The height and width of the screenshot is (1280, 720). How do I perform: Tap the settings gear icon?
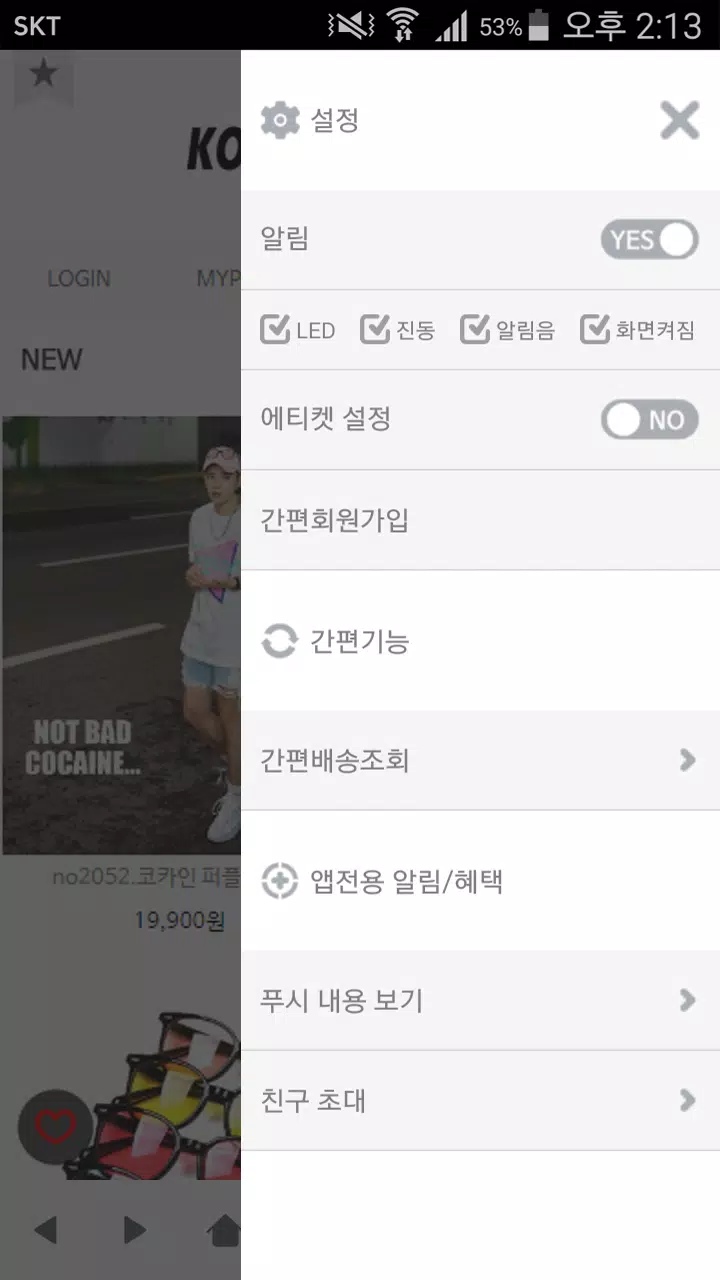280,121
